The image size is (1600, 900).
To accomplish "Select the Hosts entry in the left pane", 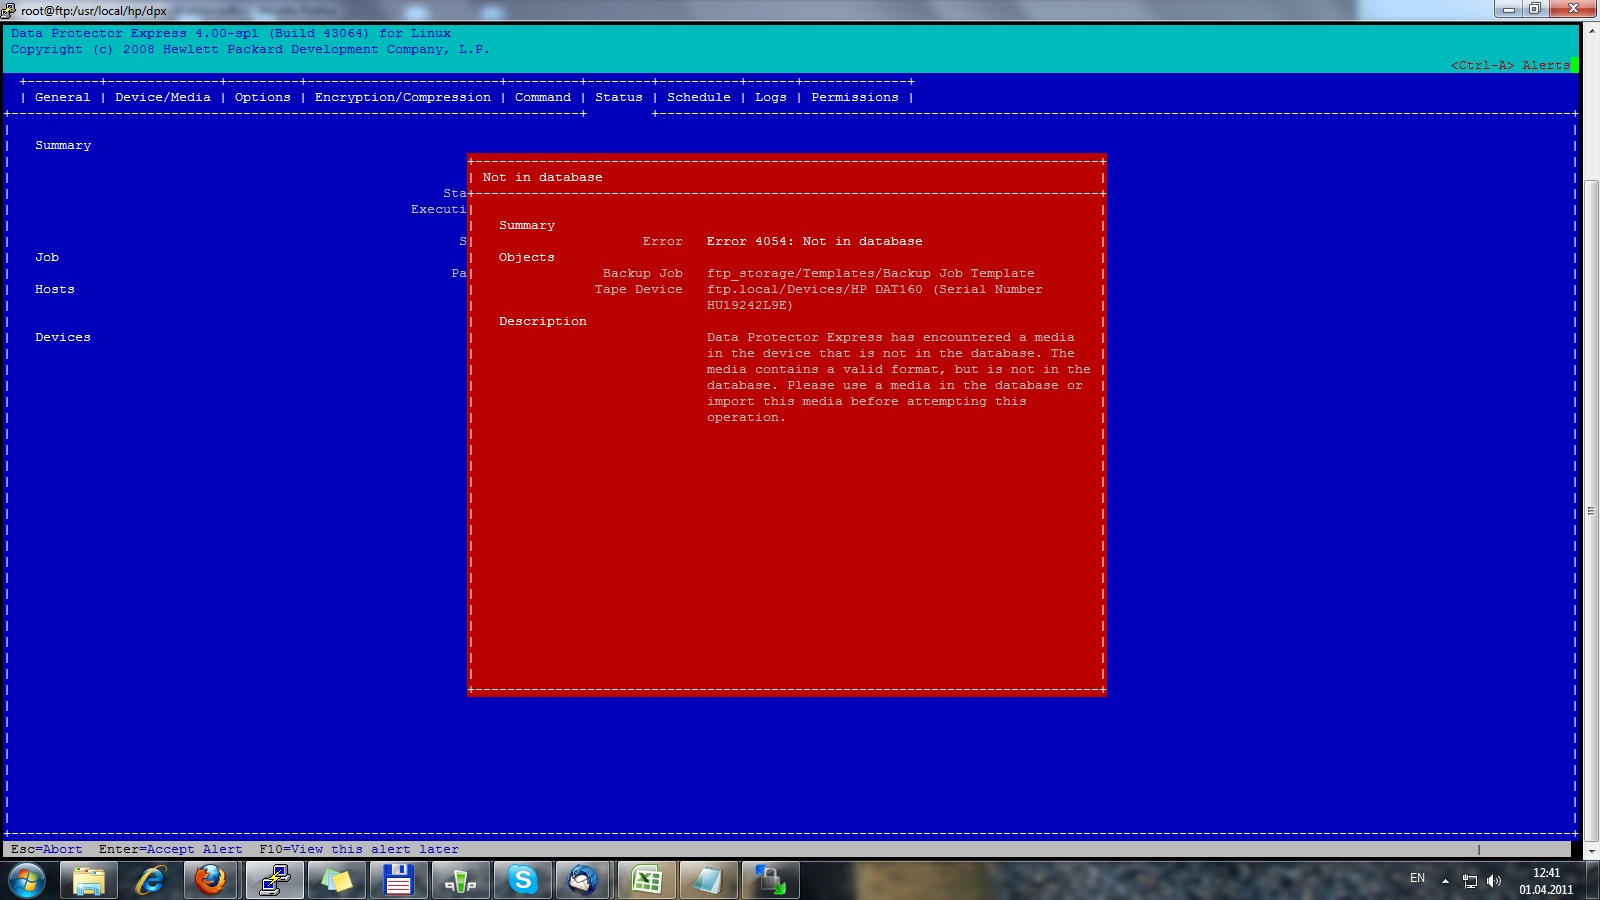I will click(x=55, y=289).
